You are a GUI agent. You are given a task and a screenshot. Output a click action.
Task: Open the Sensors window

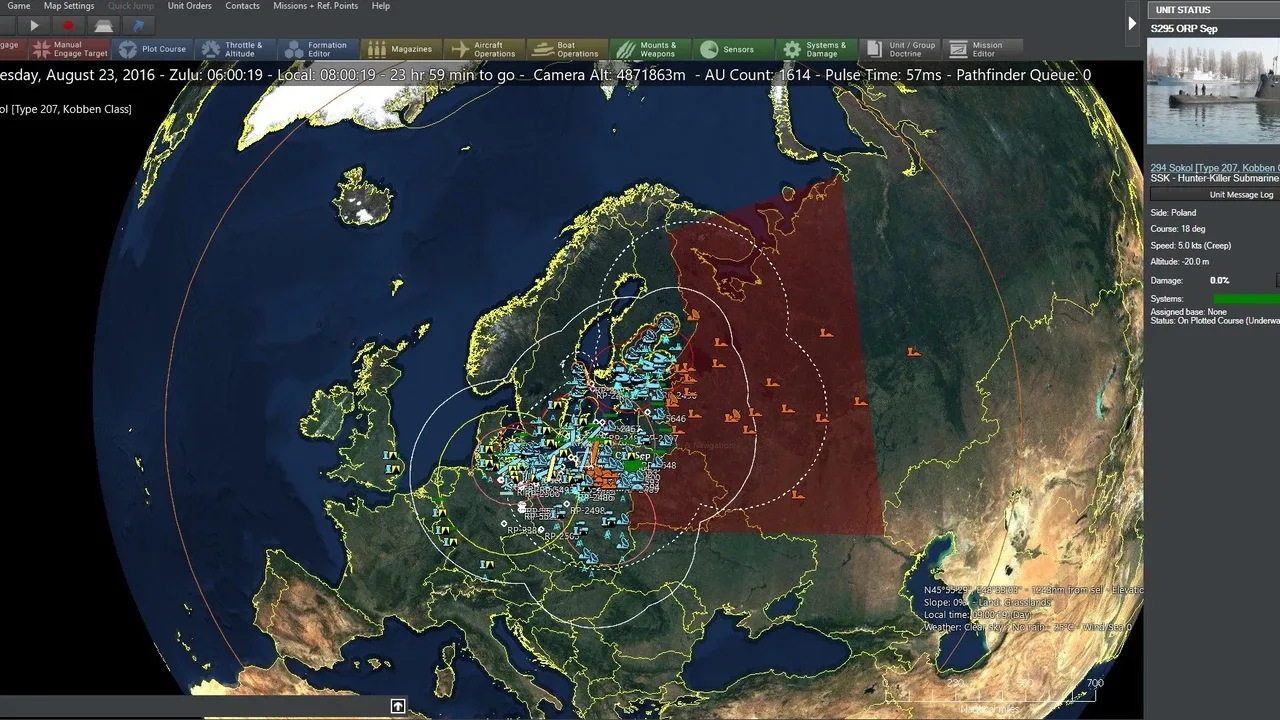click(x=729, y=49)
